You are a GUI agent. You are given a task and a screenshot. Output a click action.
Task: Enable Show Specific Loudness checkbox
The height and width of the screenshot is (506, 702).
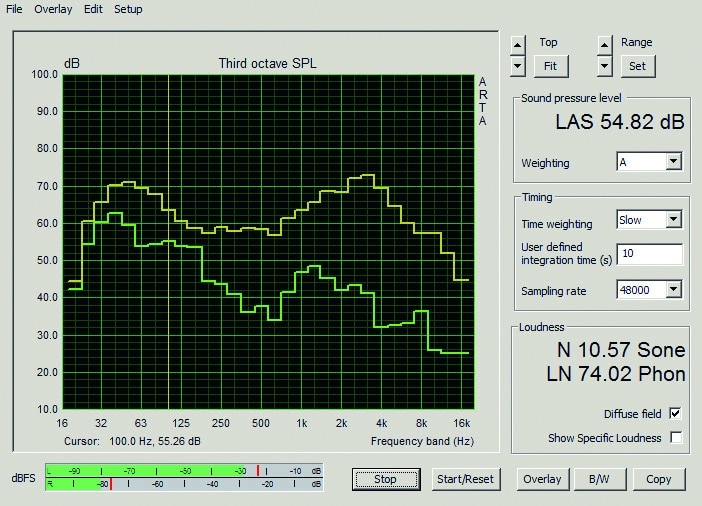pos(676,438)
